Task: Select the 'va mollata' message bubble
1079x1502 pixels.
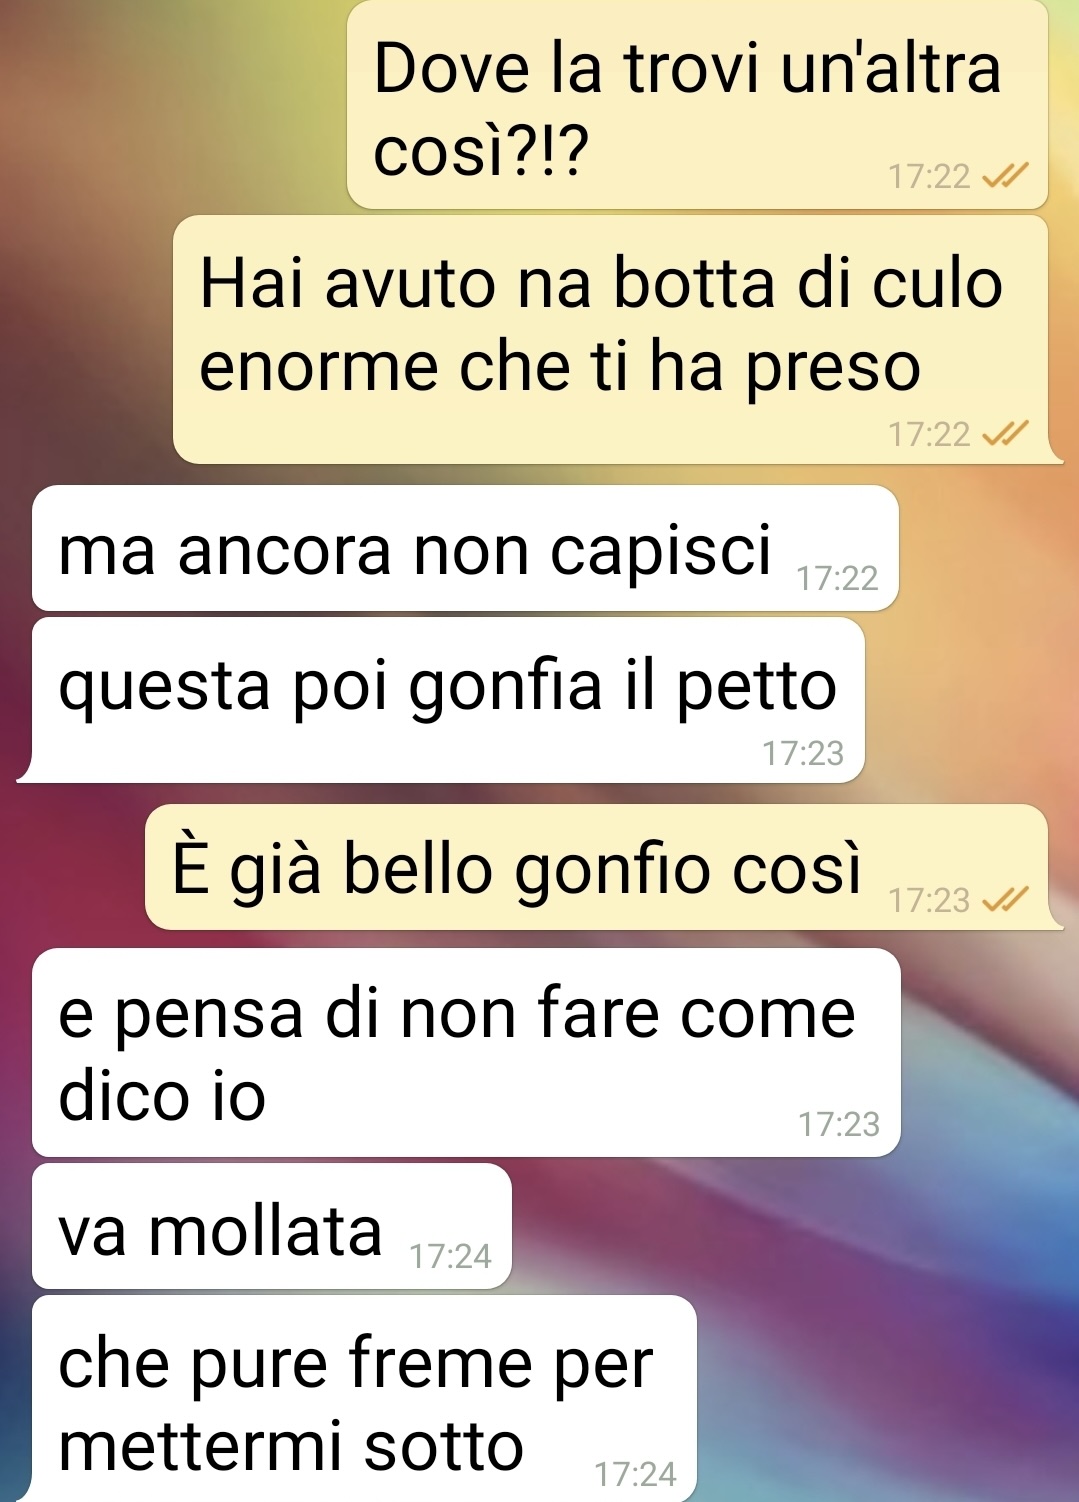Action: pos(272,1226)
